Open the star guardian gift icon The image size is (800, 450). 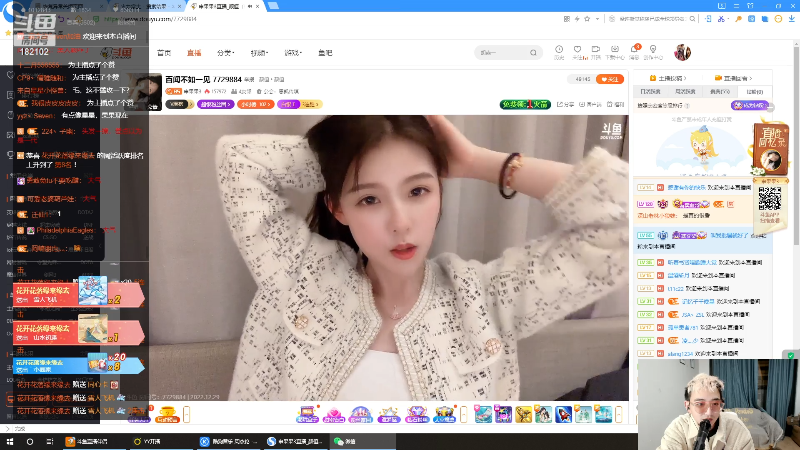click(x=388, y=414)
